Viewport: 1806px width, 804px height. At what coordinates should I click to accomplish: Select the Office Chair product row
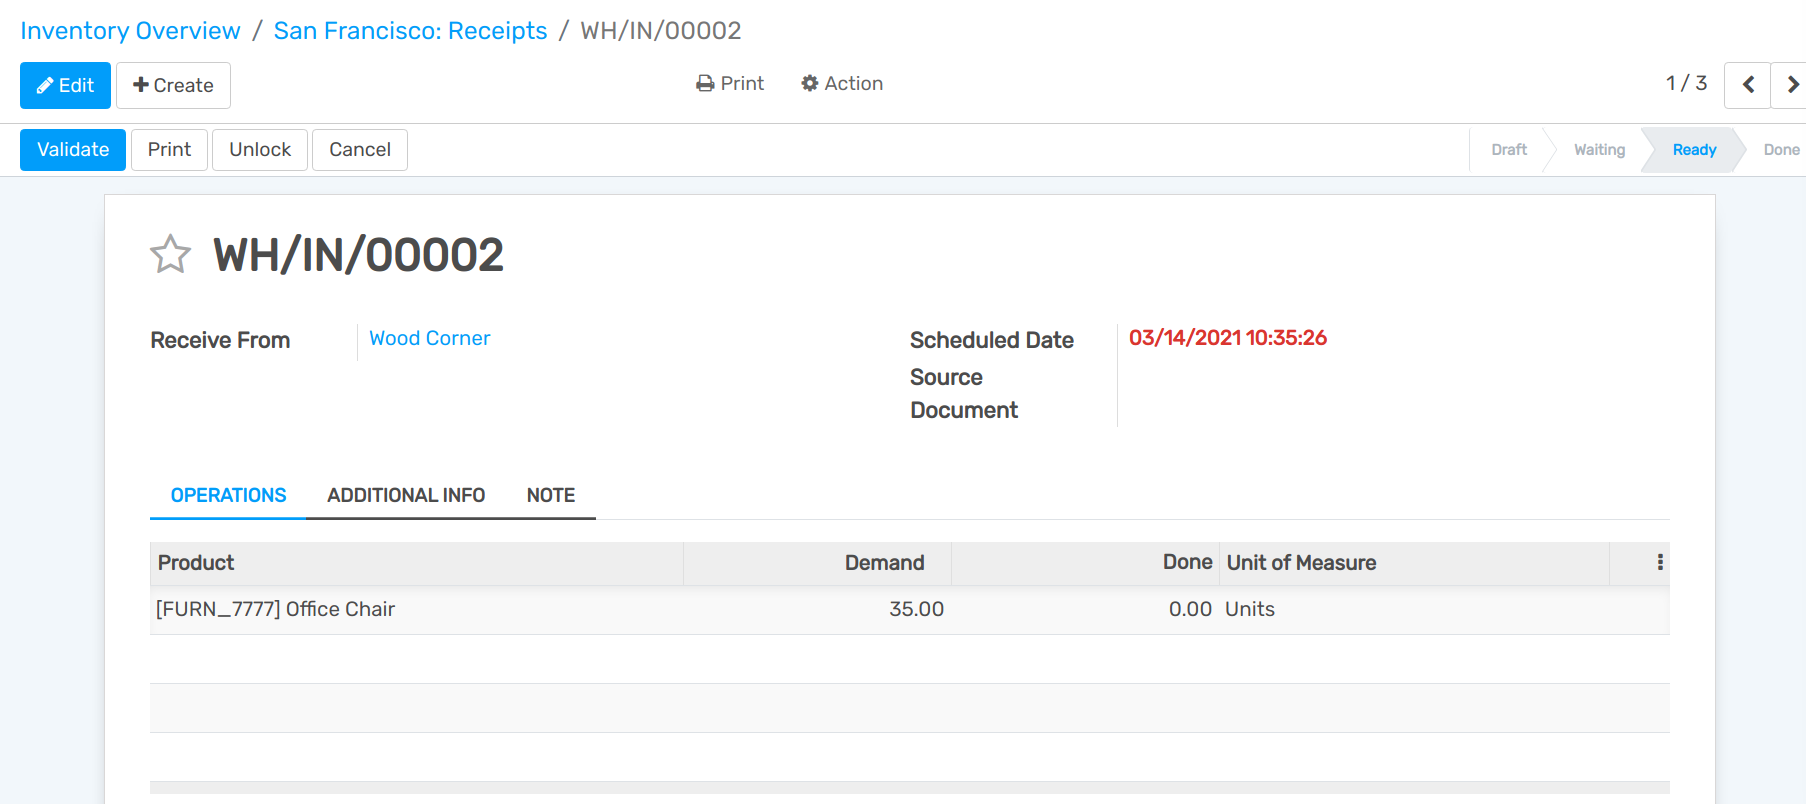276,609
